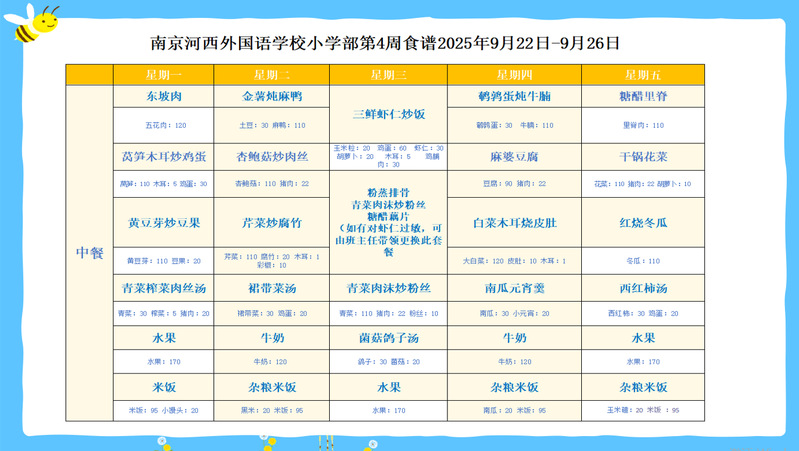
Task: Click the 粉蒸排骨 allergy substitute meal note
Action: tap(388, 222)
